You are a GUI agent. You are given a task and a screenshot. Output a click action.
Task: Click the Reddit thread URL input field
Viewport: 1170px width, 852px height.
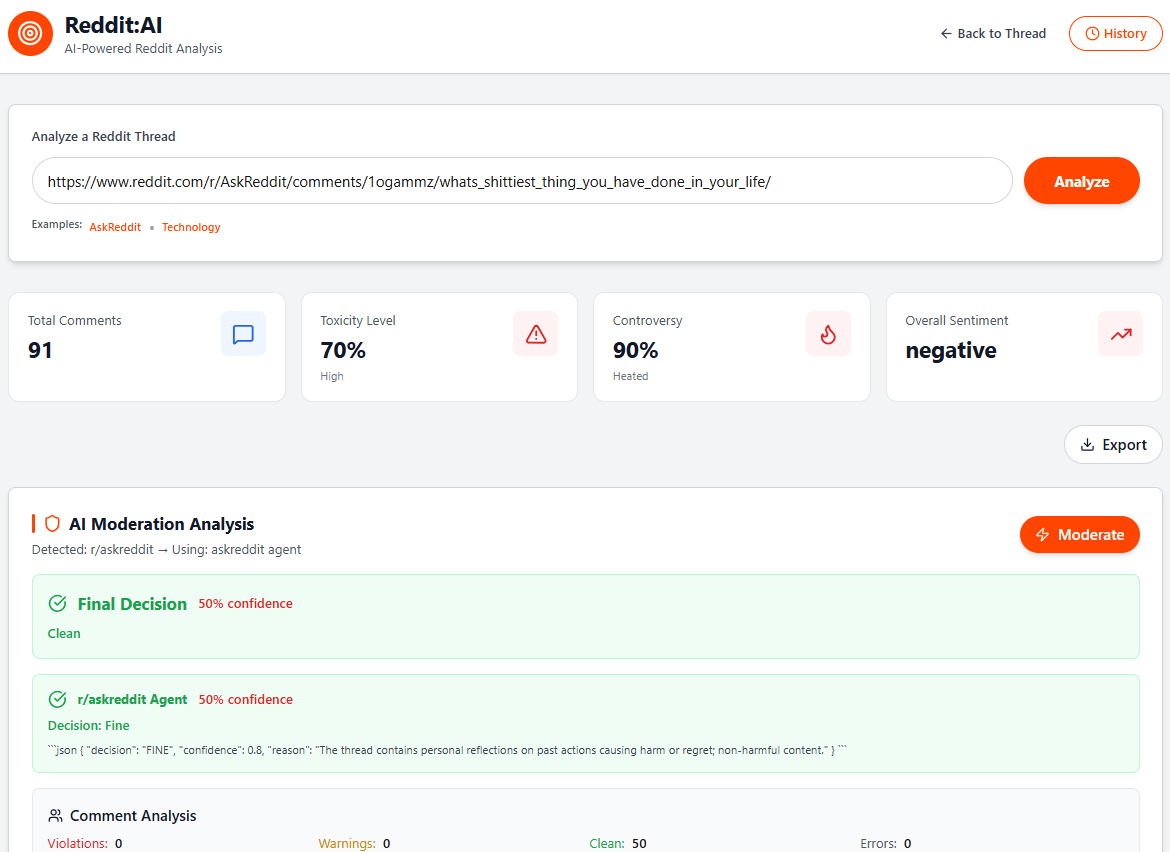pyautogui.click(x=522, y=181)
